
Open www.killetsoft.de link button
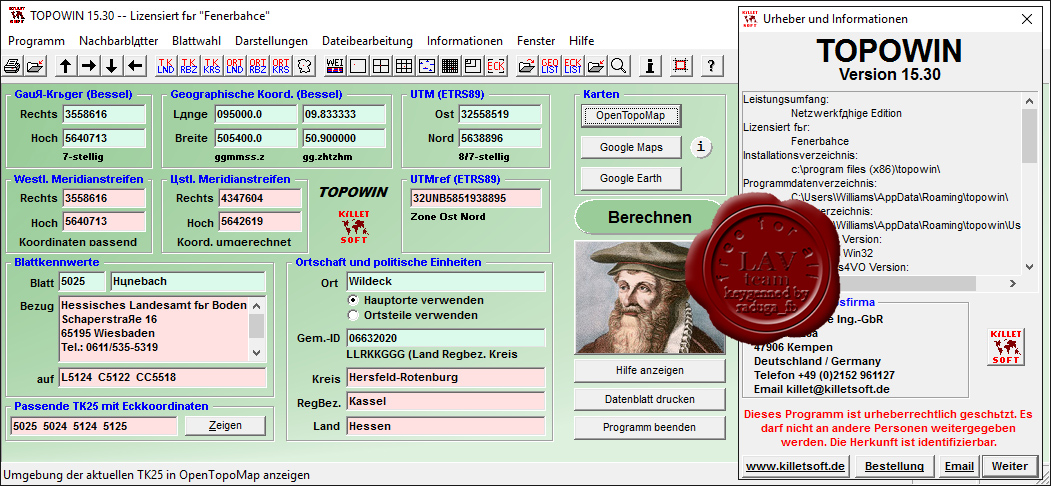(x=795, y=466)
